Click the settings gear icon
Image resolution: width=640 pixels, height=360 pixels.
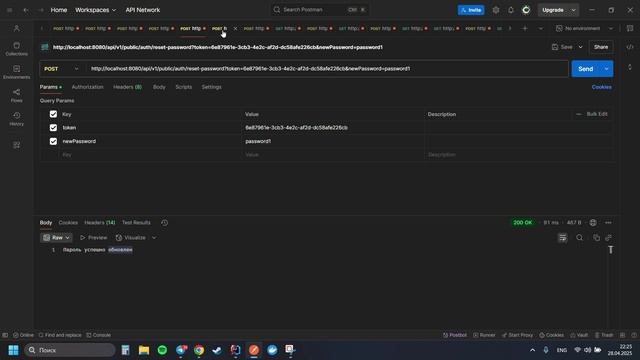(x=496, y=10)
